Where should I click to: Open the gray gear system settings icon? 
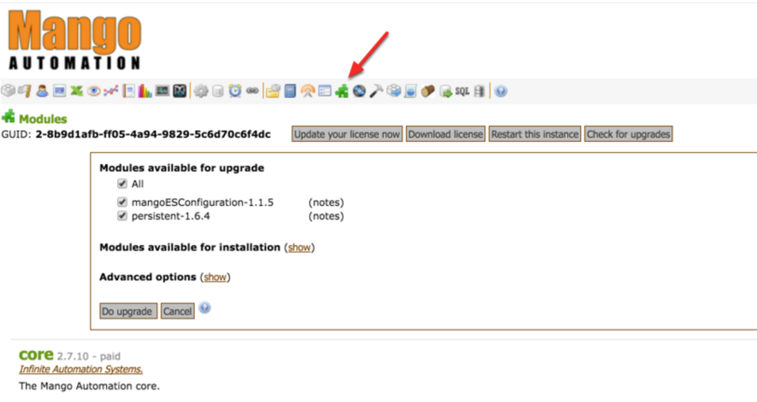201,91
